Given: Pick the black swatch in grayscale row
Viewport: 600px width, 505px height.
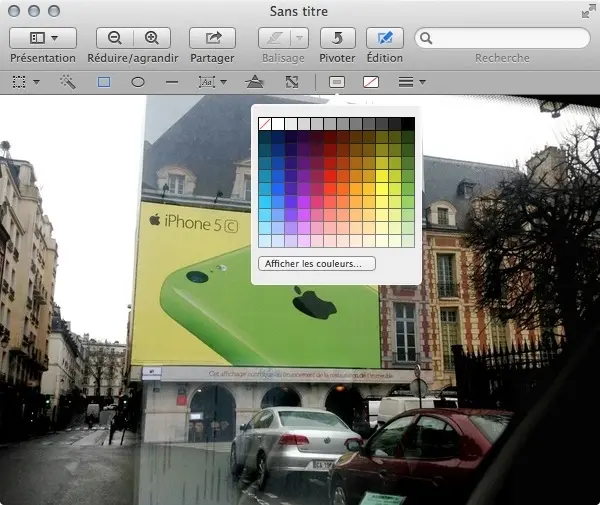Looking at the screenshot, I should [408, 124].
